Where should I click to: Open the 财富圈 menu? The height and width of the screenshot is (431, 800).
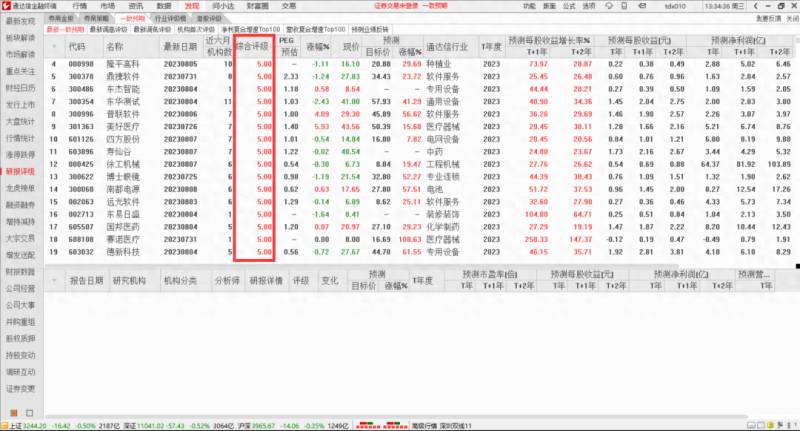[x=258, y=6]
